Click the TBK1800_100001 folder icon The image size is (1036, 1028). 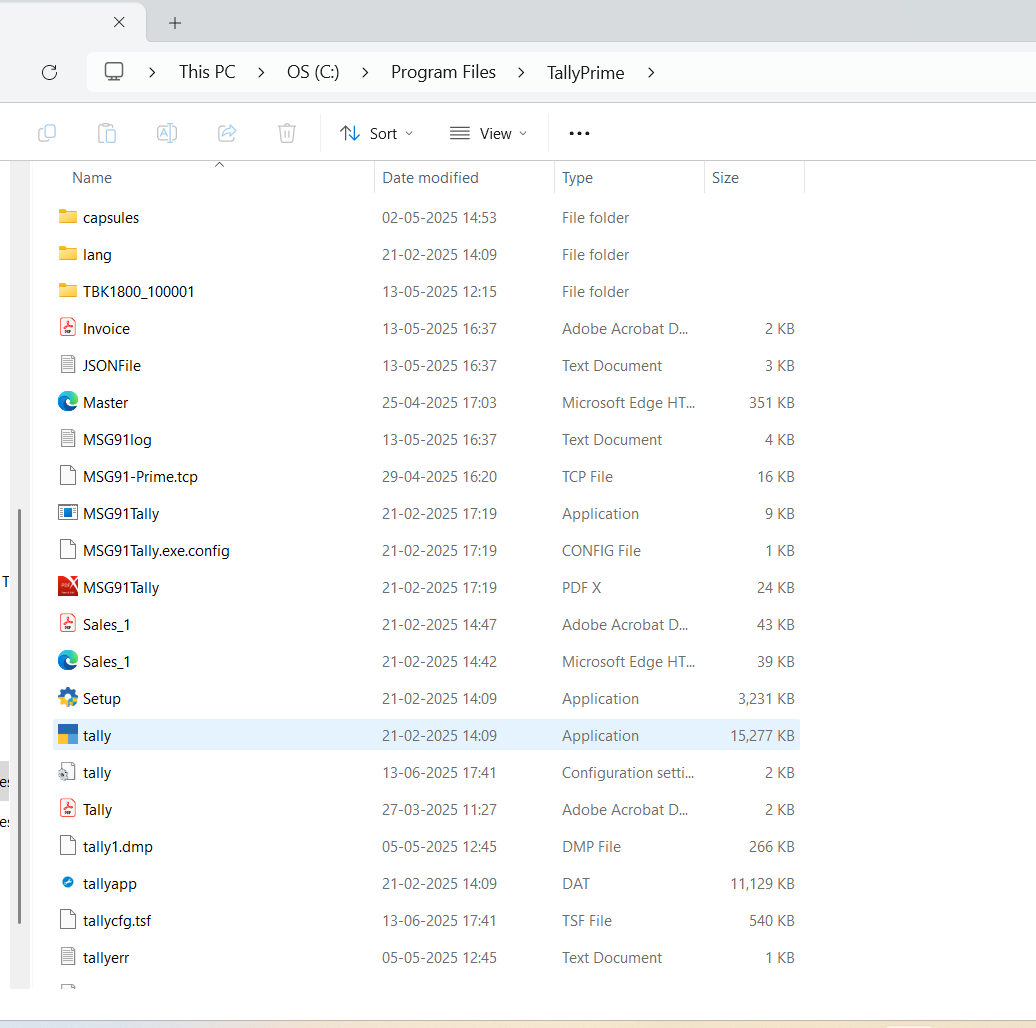click(67, 291)
